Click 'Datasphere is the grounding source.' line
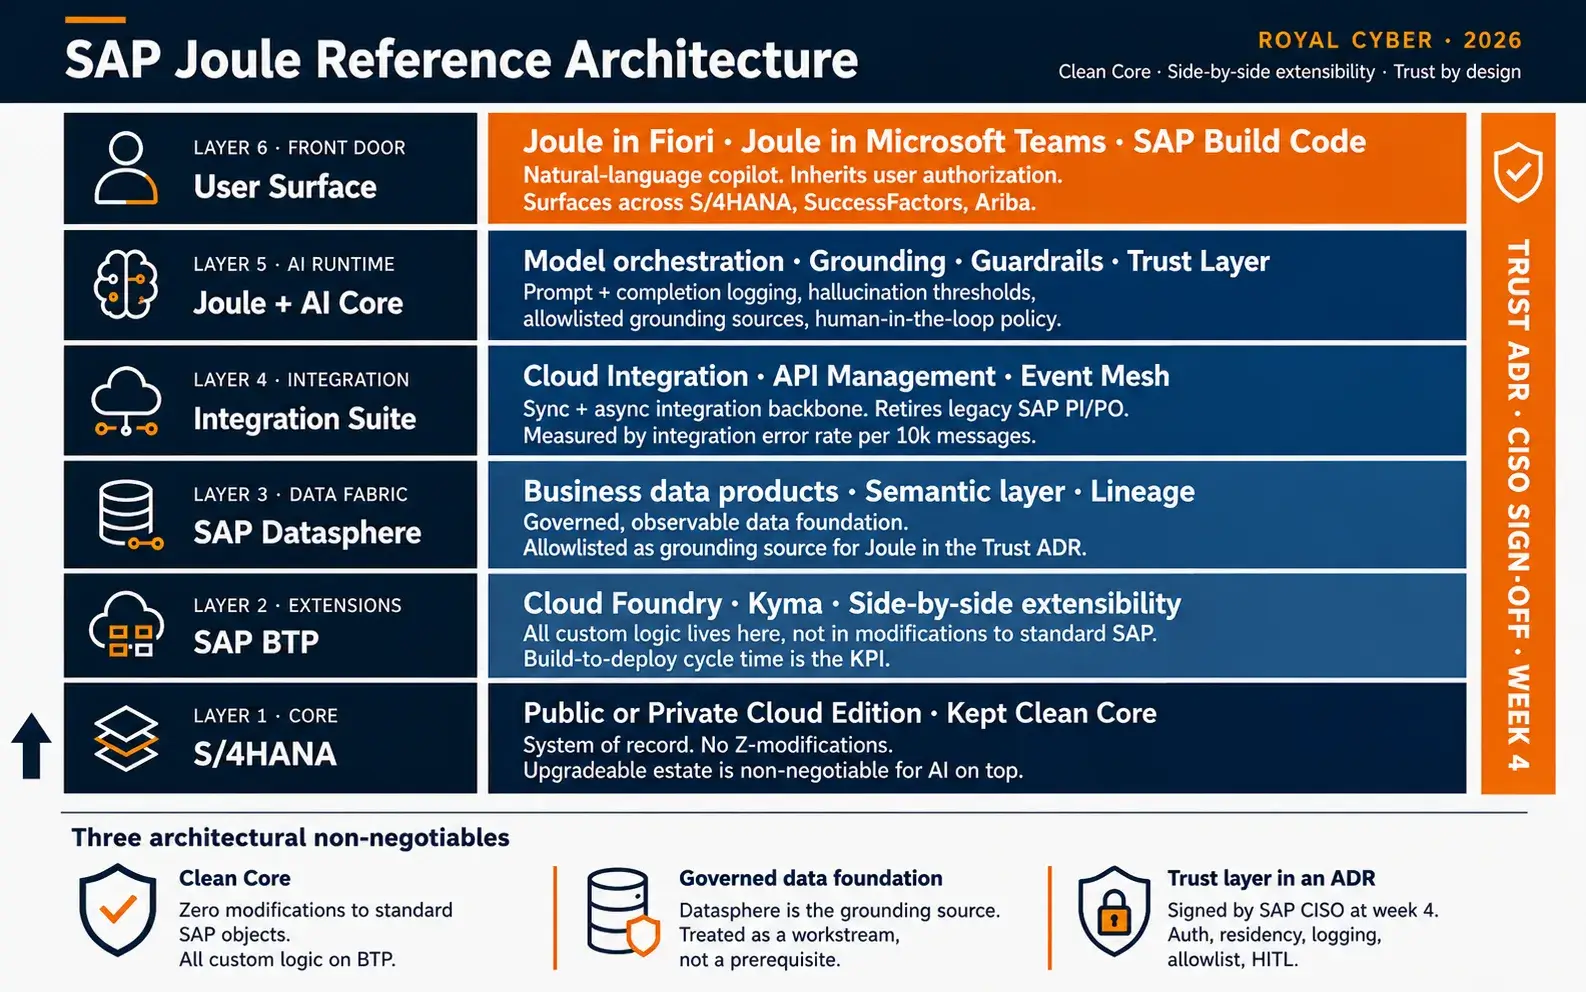1586x992 pixels. [x=840, y=910]
